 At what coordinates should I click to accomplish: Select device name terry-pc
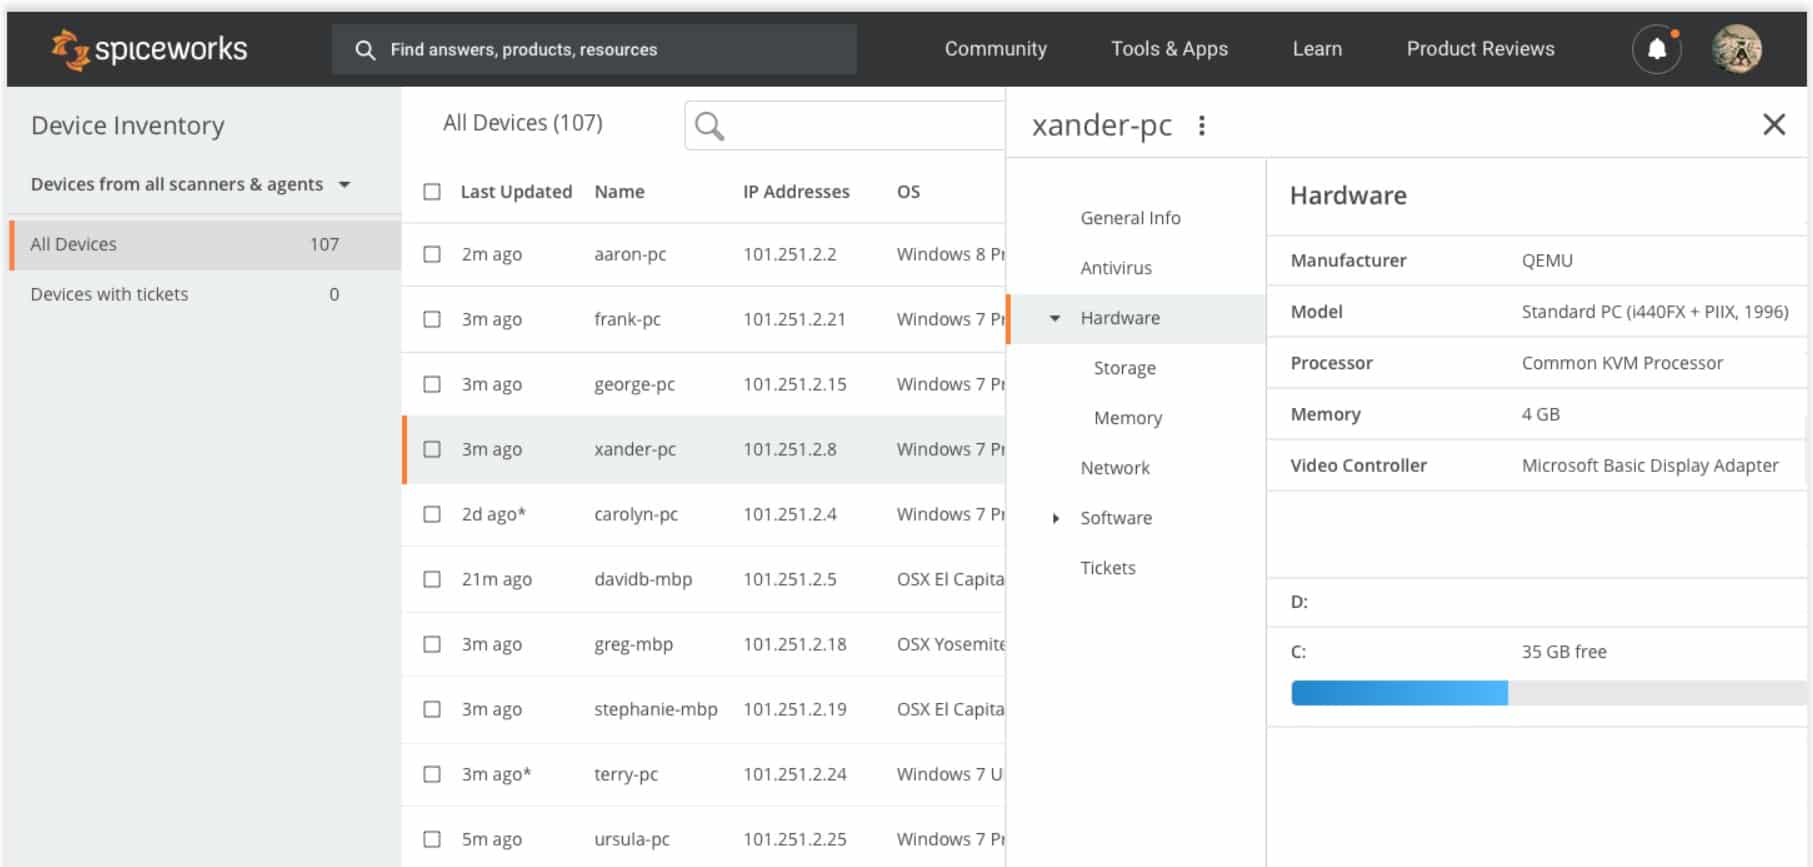(626, 774)
